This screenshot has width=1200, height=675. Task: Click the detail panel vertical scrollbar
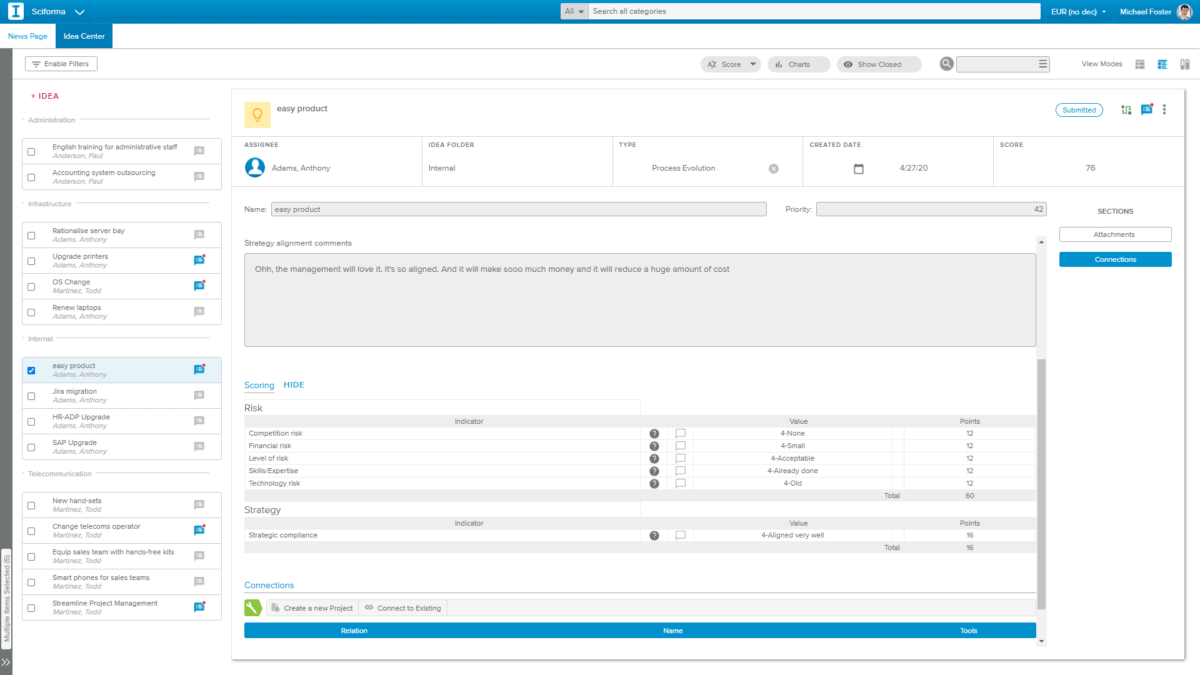(1041, 485)
